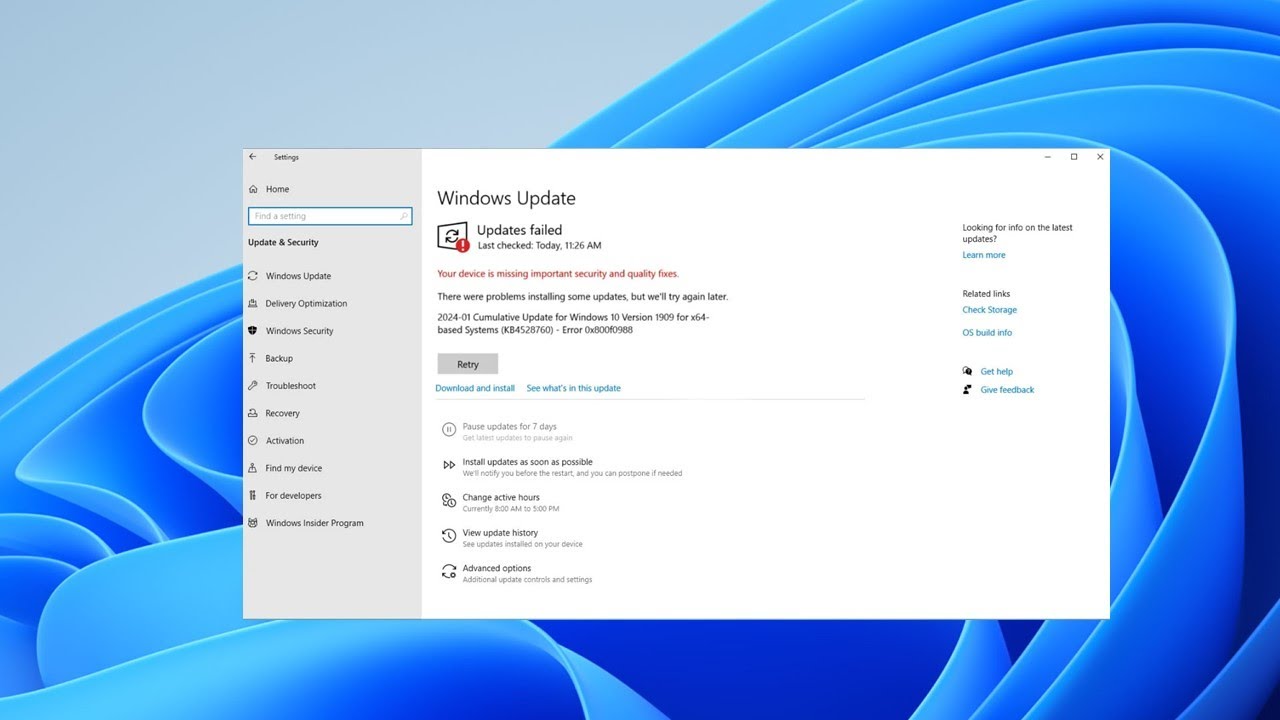Minimize the Settings window
The width and height of the screenshot is (1280, 720).
(1048, 157)
